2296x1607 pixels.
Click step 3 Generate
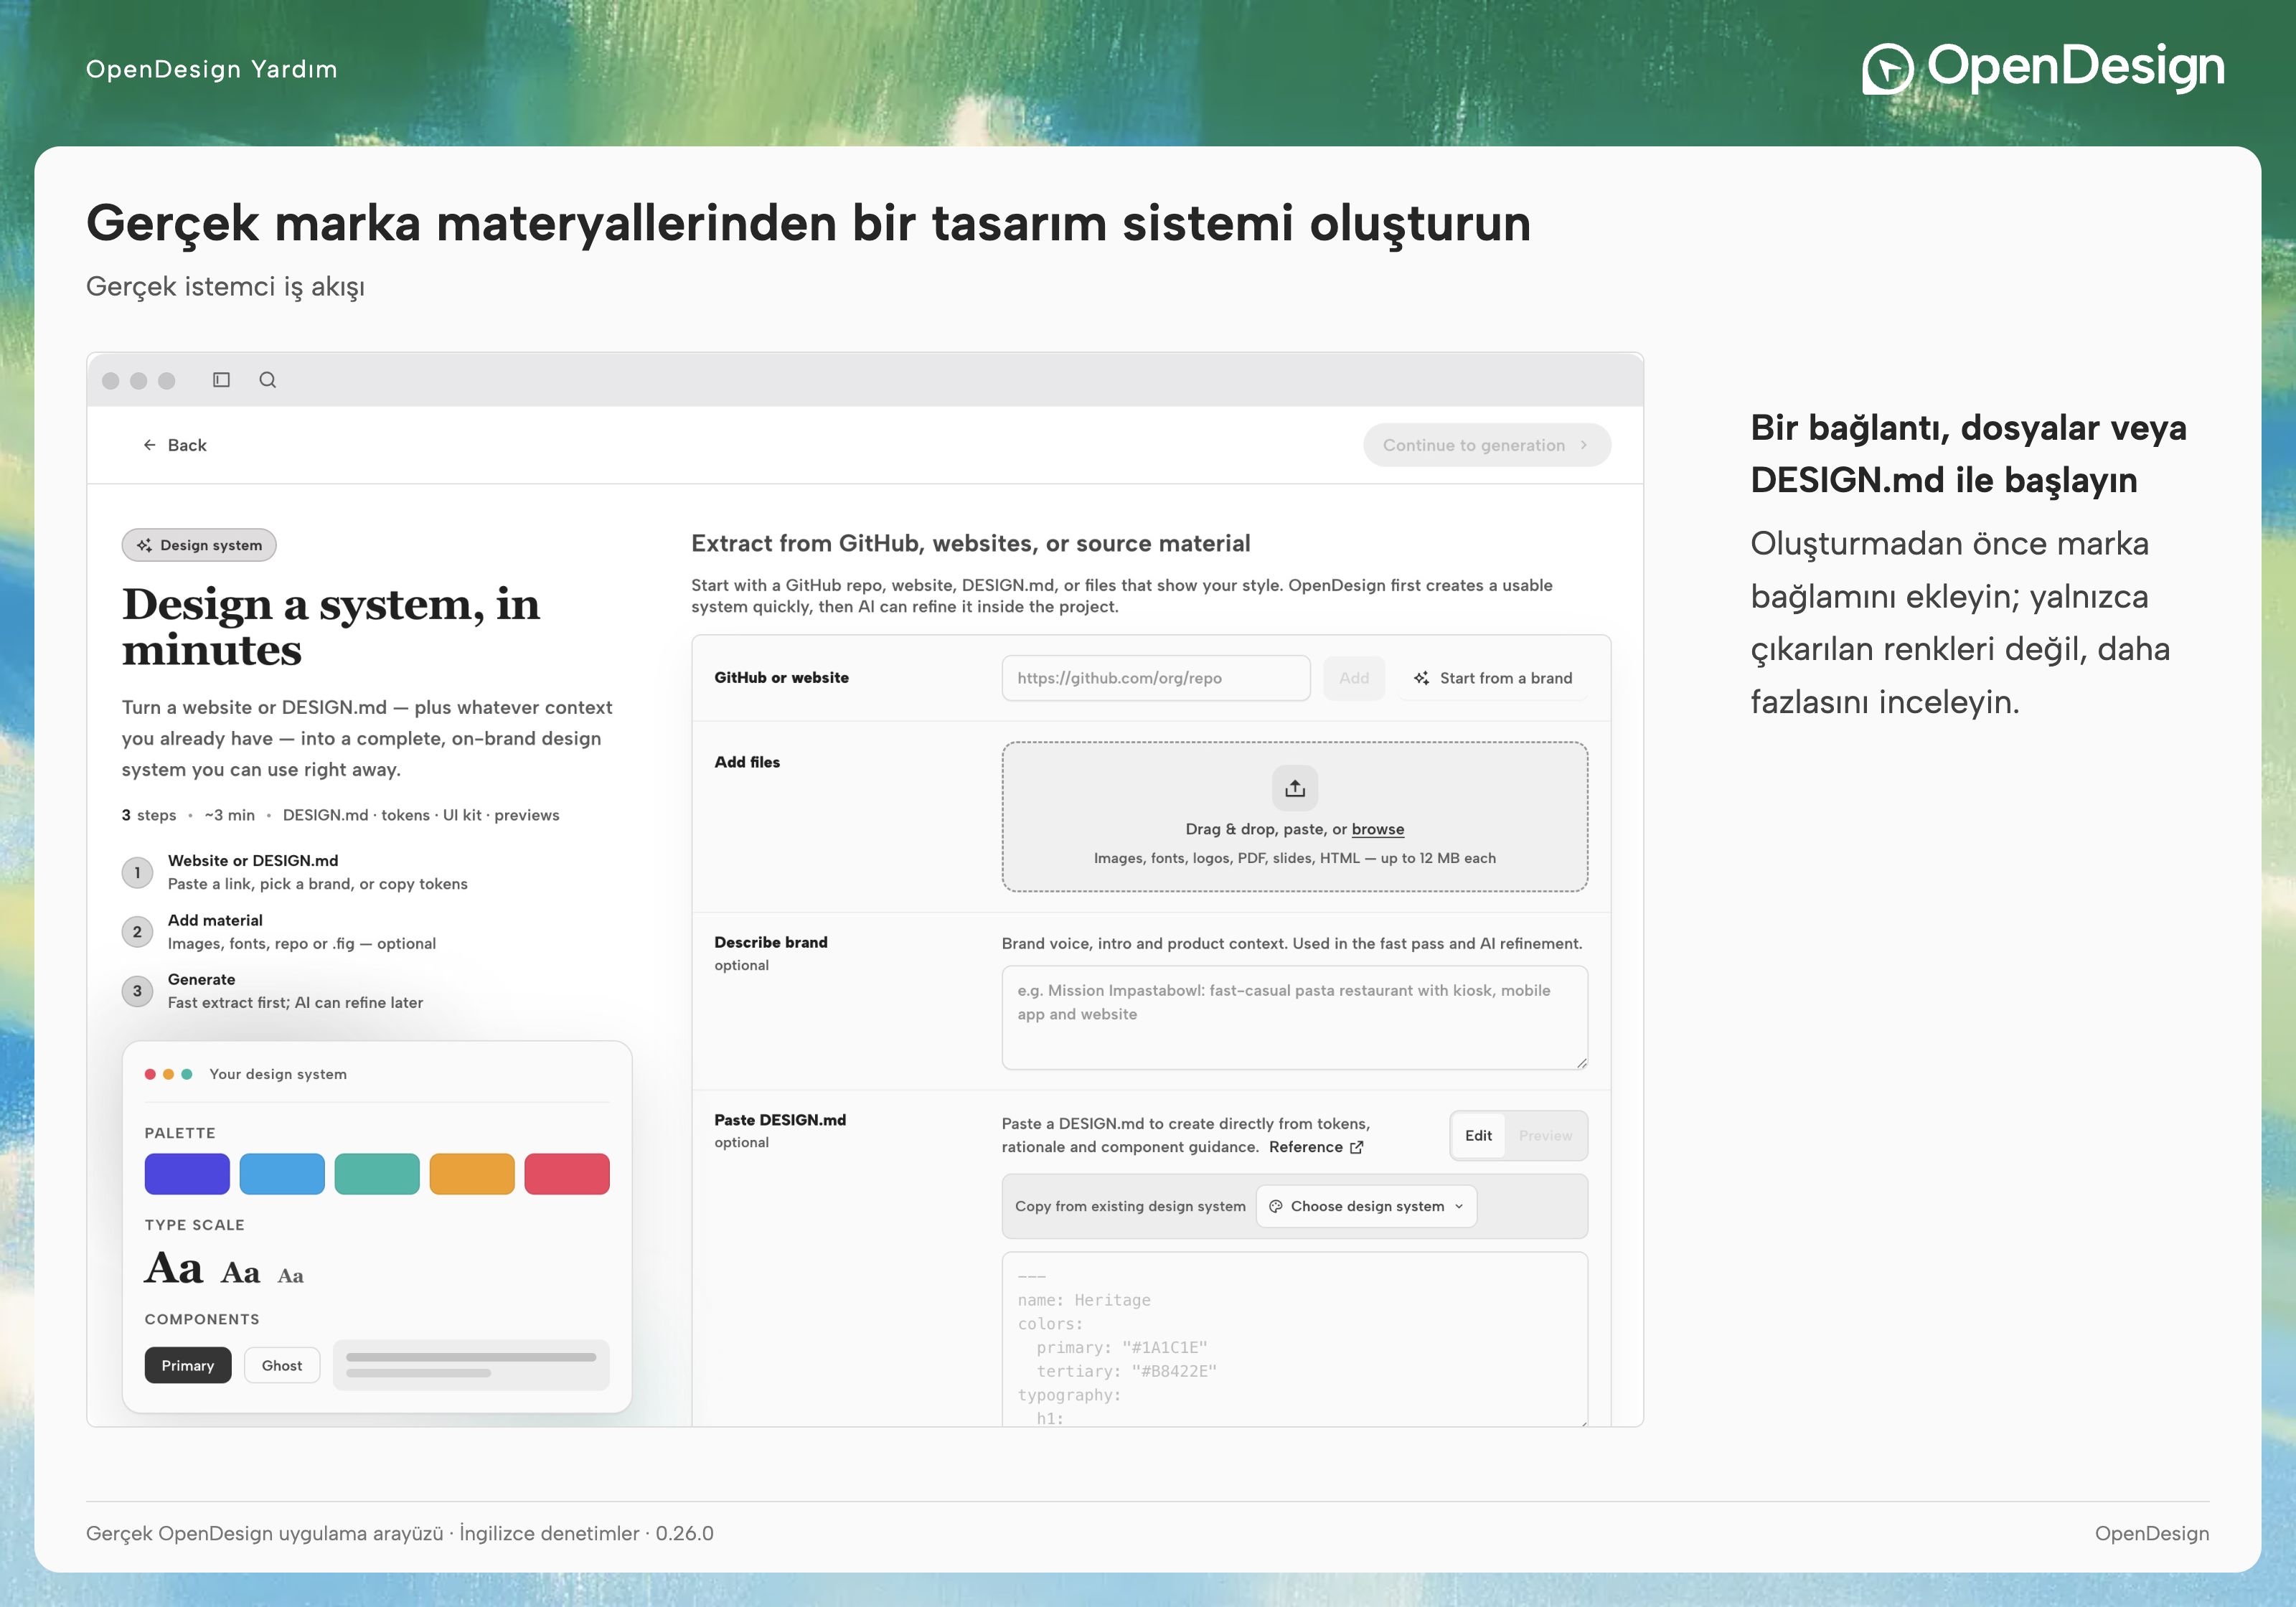272,991
